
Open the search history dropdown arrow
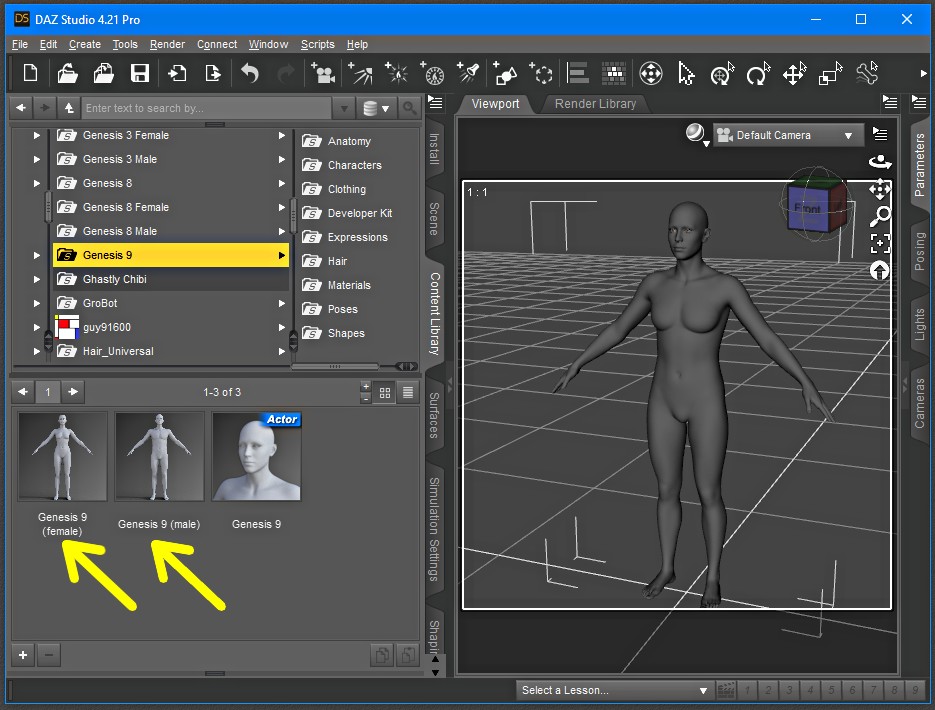[x=344, y=108]
